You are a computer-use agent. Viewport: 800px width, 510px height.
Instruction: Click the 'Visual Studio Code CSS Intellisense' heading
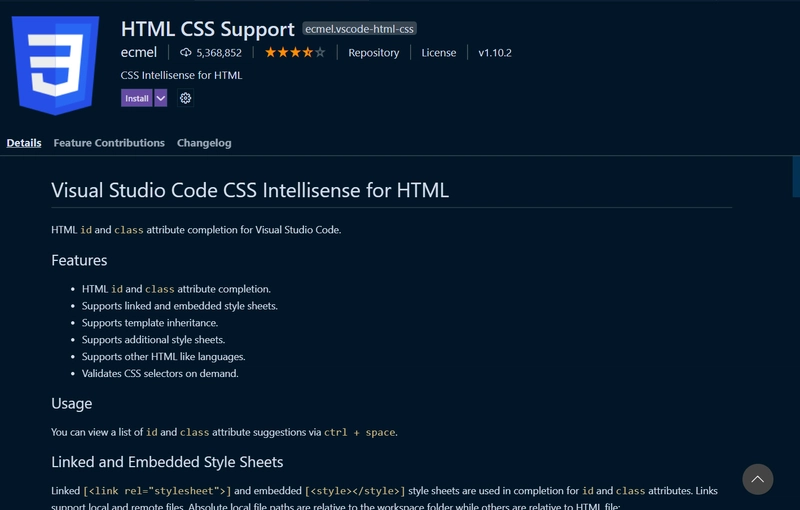[250, 190]
